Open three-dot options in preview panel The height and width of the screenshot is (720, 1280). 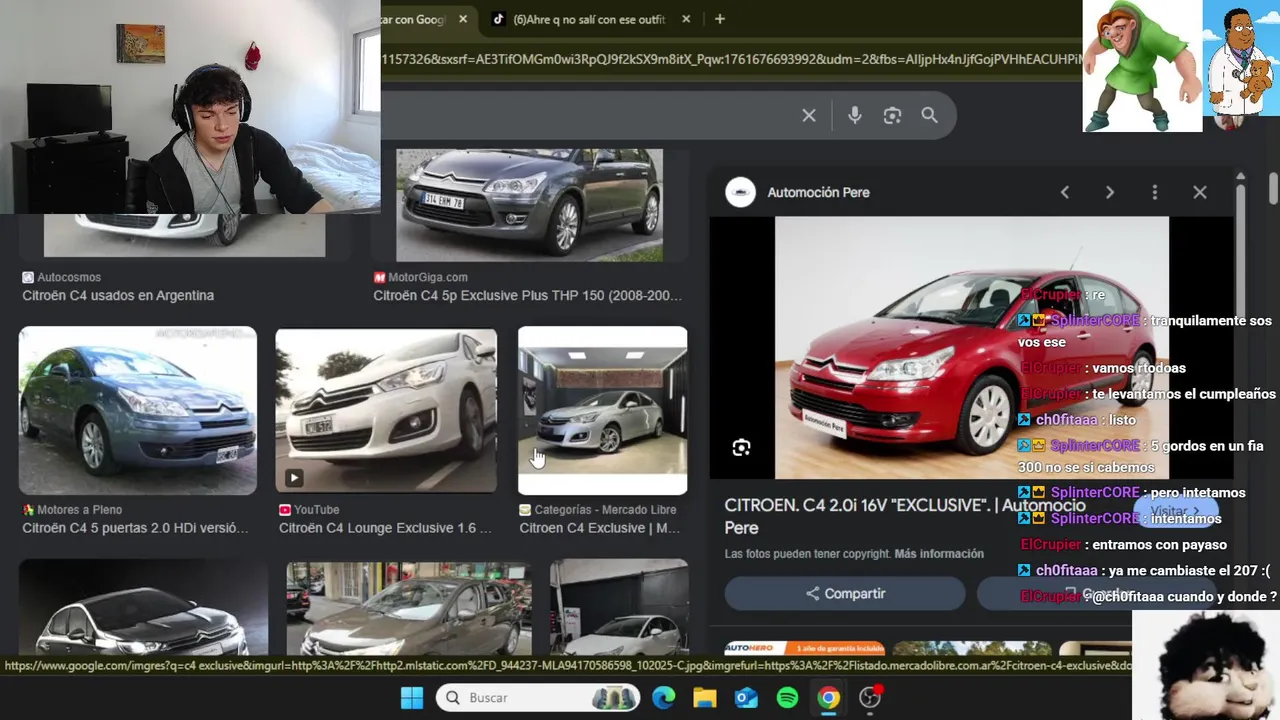(x=1155, y=192)
